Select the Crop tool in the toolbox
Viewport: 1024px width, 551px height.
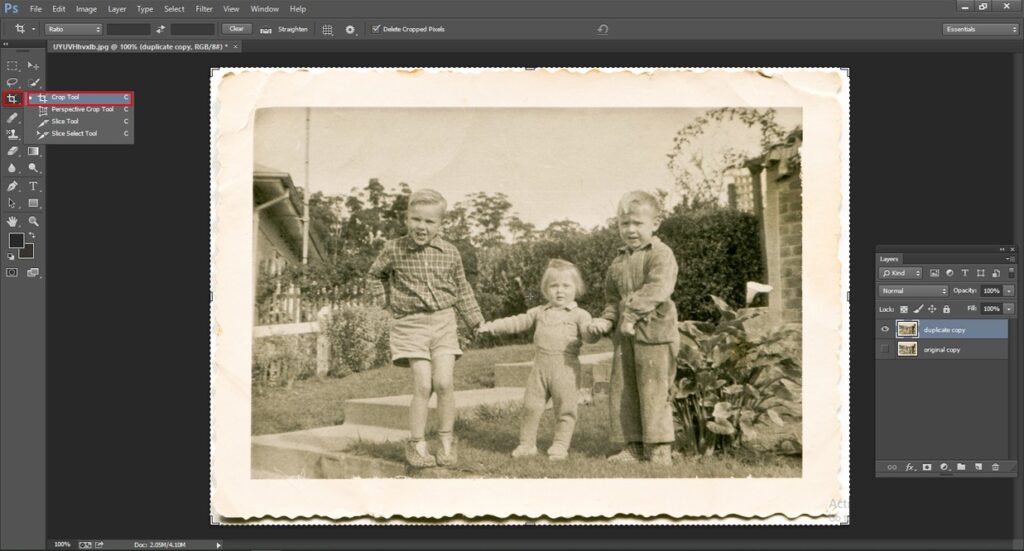pyautogui.click(x=12, y=99)
